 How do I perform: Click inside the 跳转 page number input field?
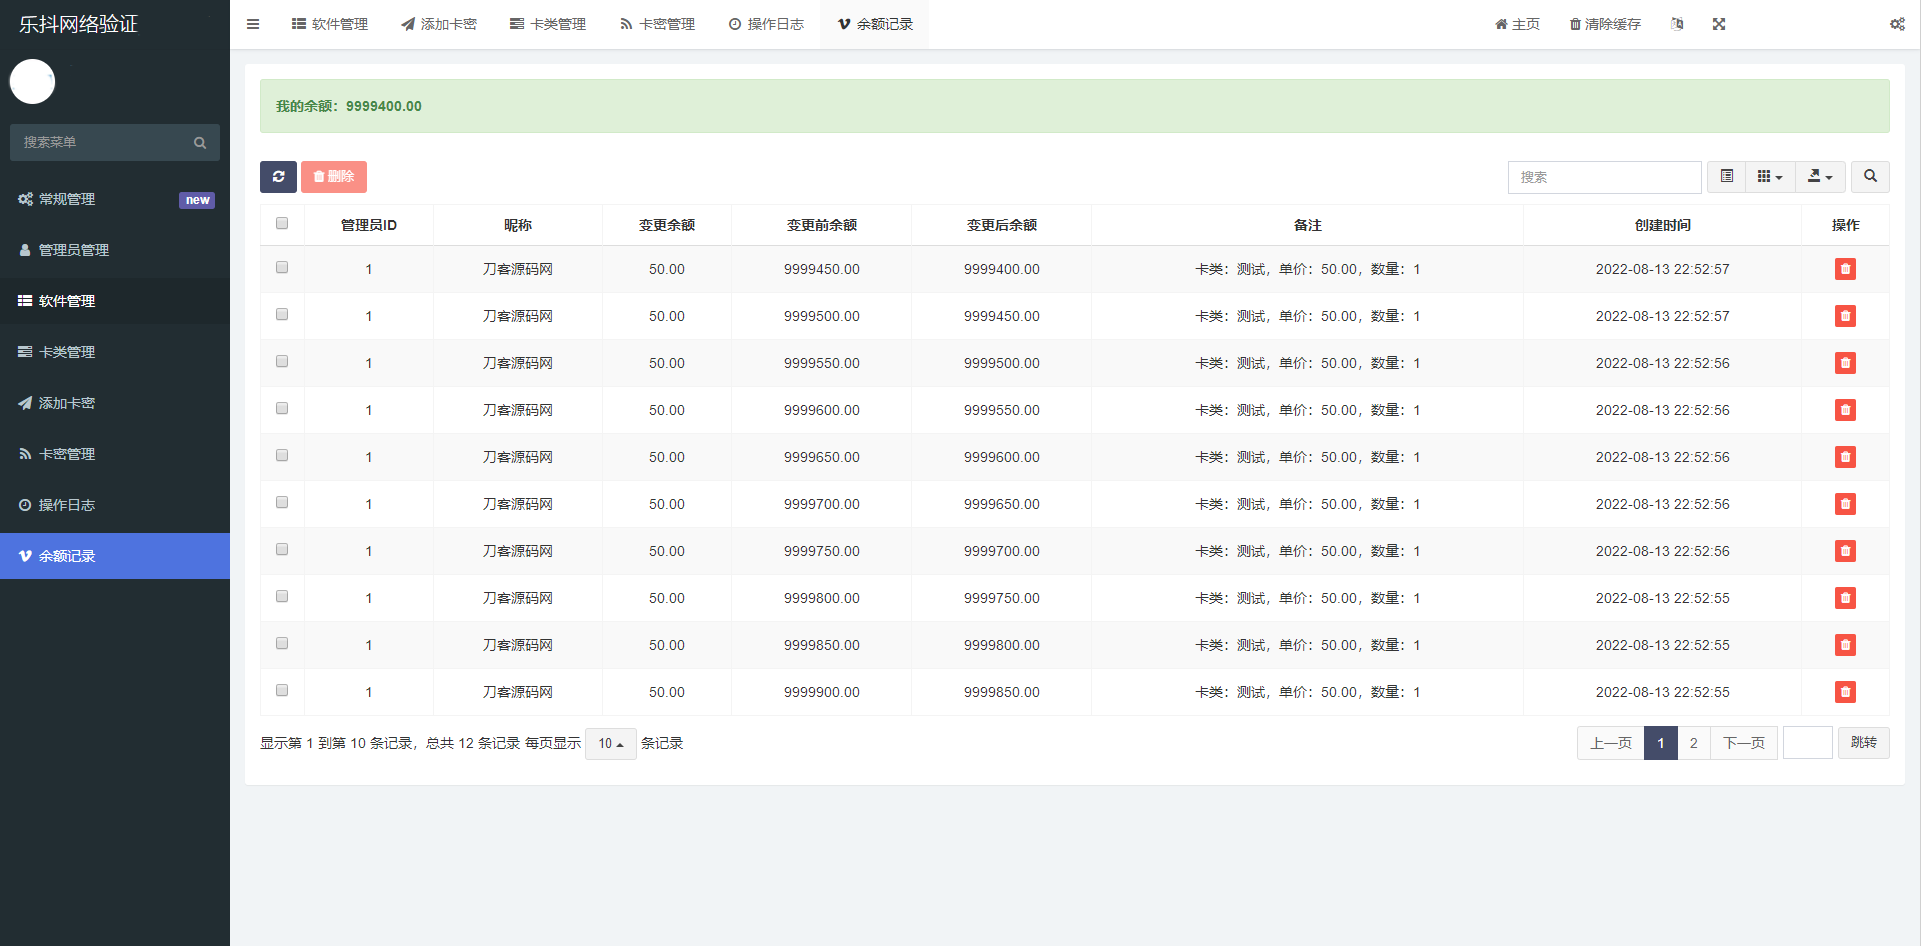[1807, 743]
